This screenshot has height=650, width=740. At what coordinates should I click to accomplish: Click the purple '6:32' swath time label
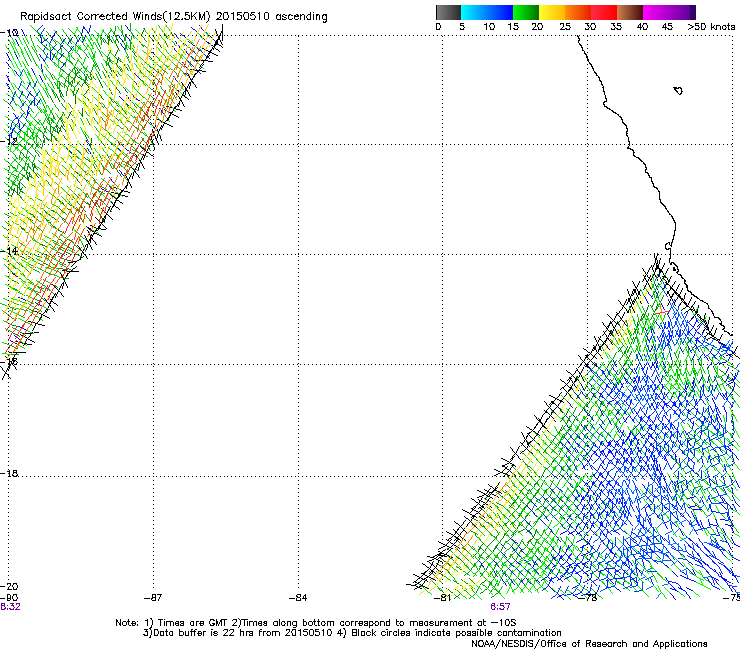[10, 607]
